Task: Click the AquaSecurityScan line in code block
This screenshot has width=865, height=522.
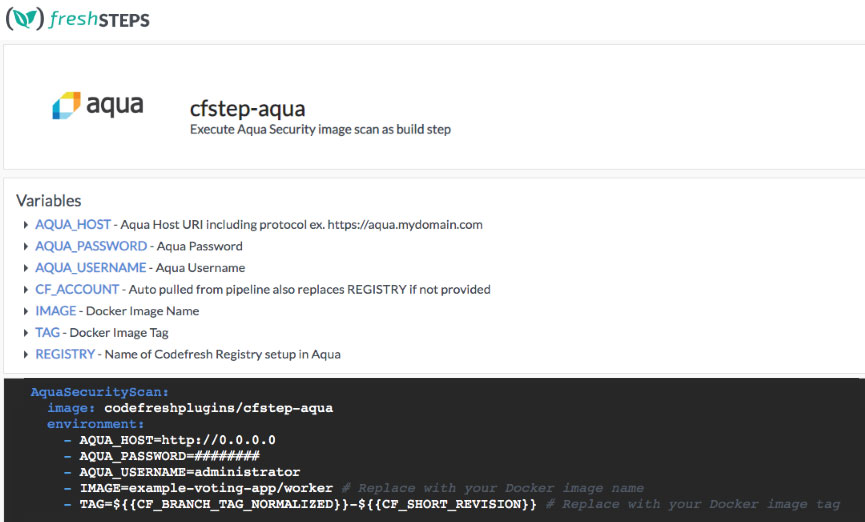Action: point(100,392)
